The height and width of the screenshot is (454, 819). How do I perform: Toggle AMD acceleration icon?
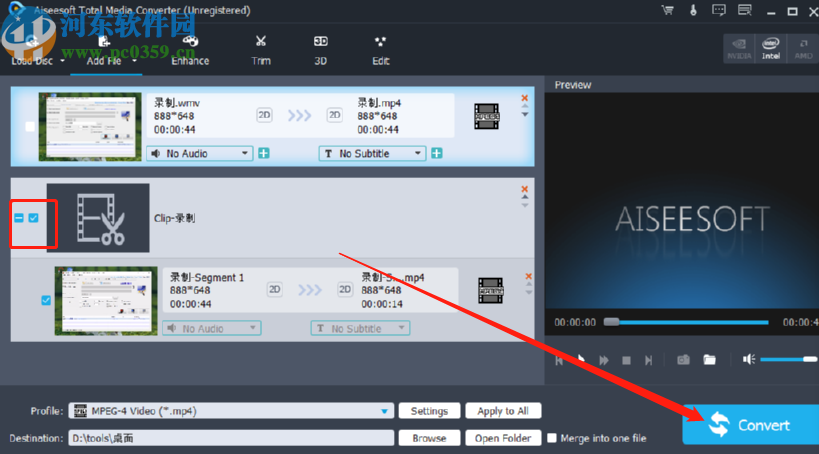point(803,49)
